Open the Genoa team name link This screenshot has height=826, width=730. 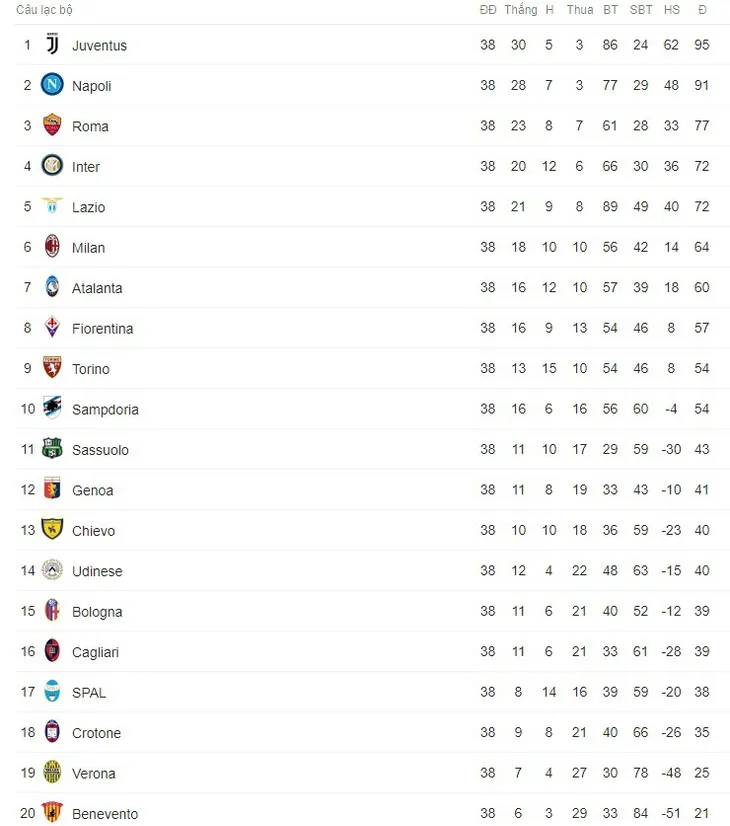pyautogui.click(x=92, y=491)
